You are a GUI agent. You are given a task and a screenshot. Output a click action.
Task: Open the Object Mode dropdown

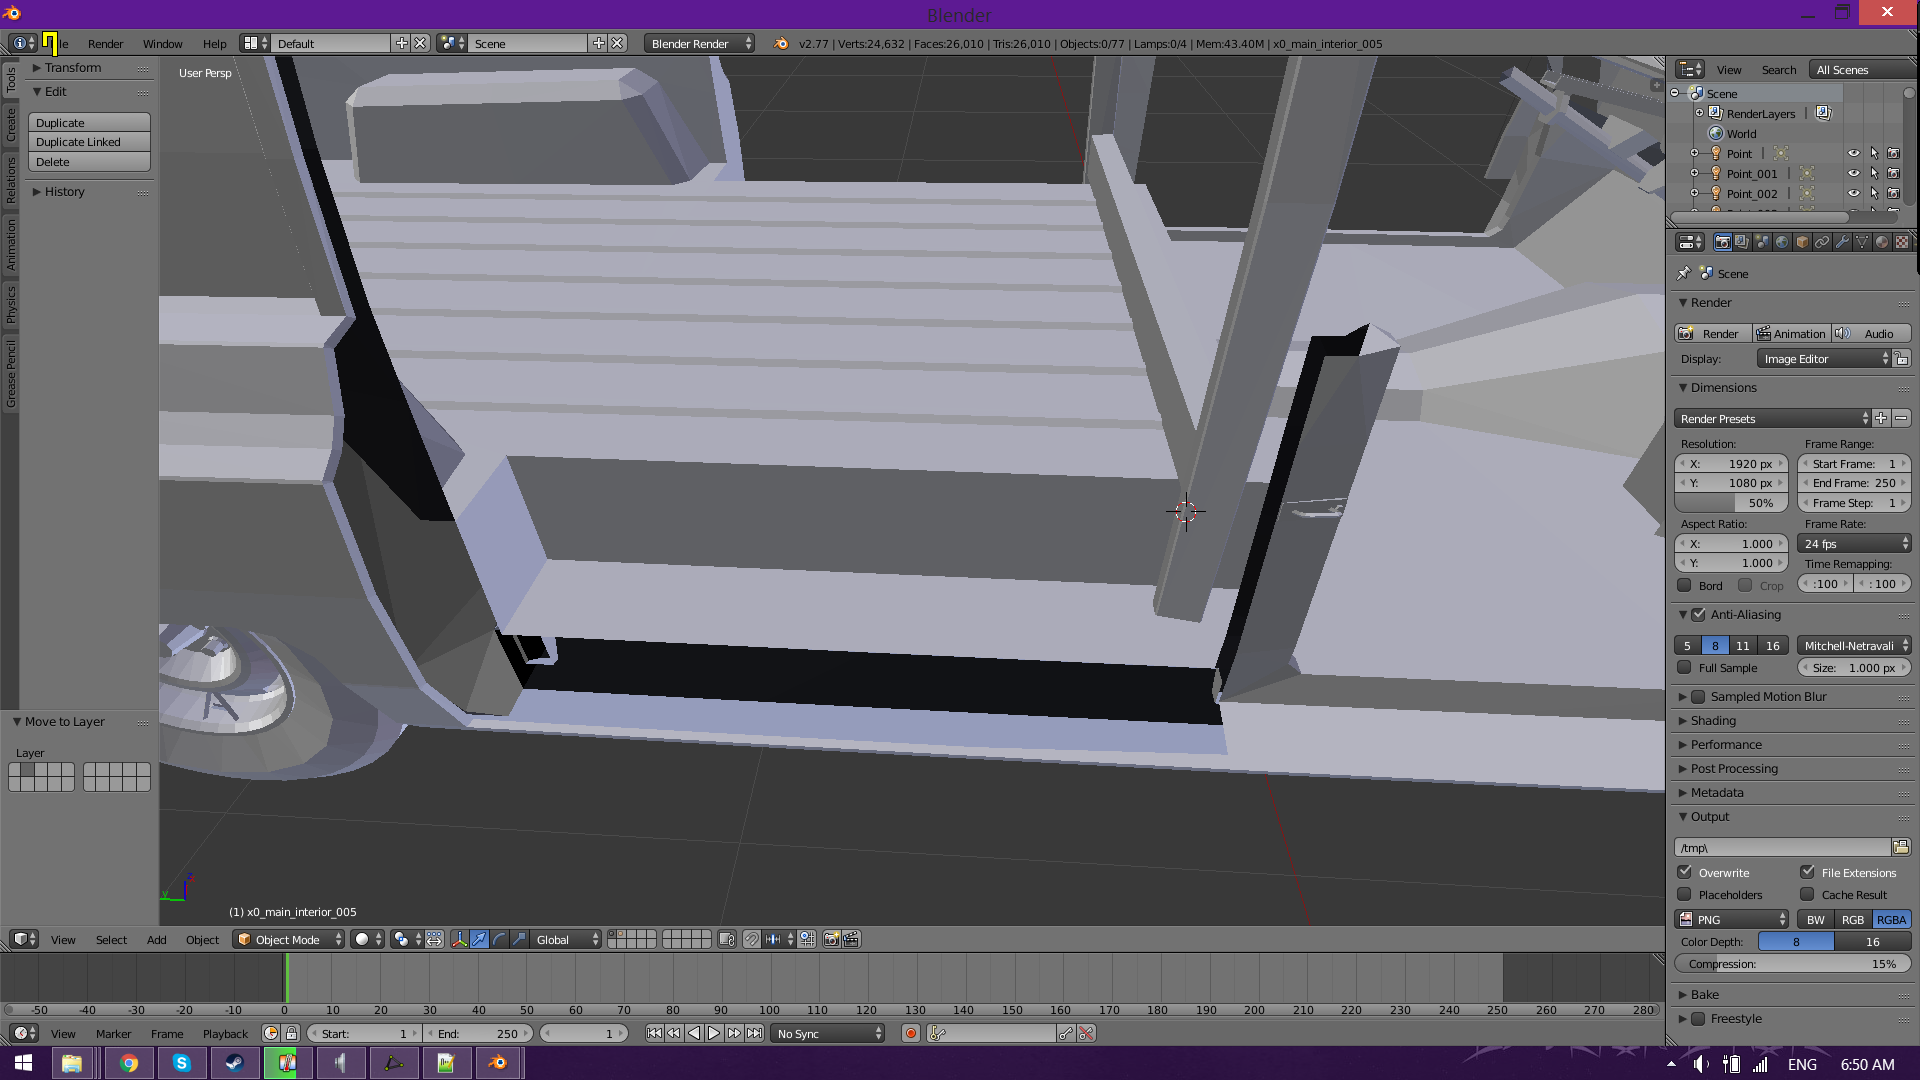coord(289,940)
